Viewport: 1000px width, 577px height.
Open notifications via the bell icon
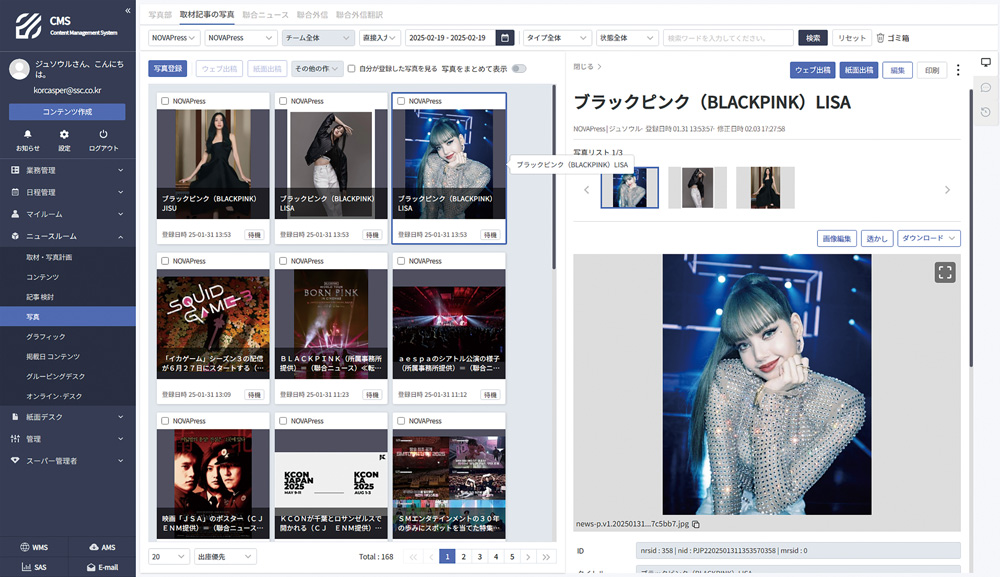[27, 135]
